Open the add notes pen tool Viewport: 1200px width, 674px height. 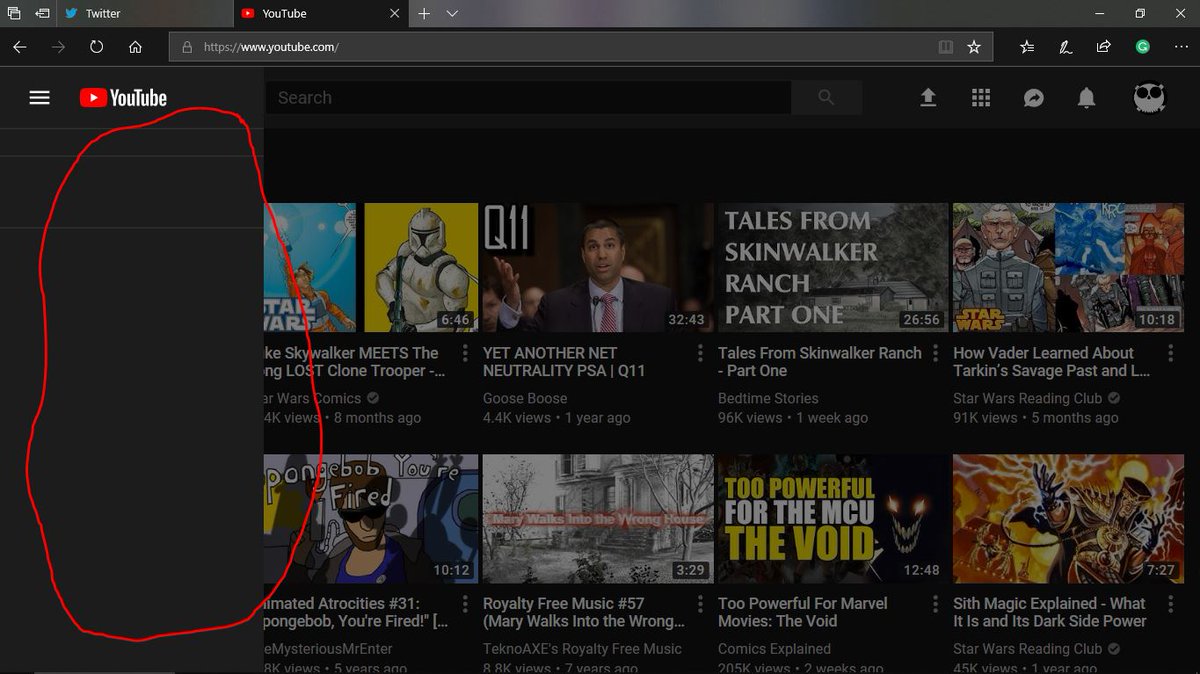1066,47
